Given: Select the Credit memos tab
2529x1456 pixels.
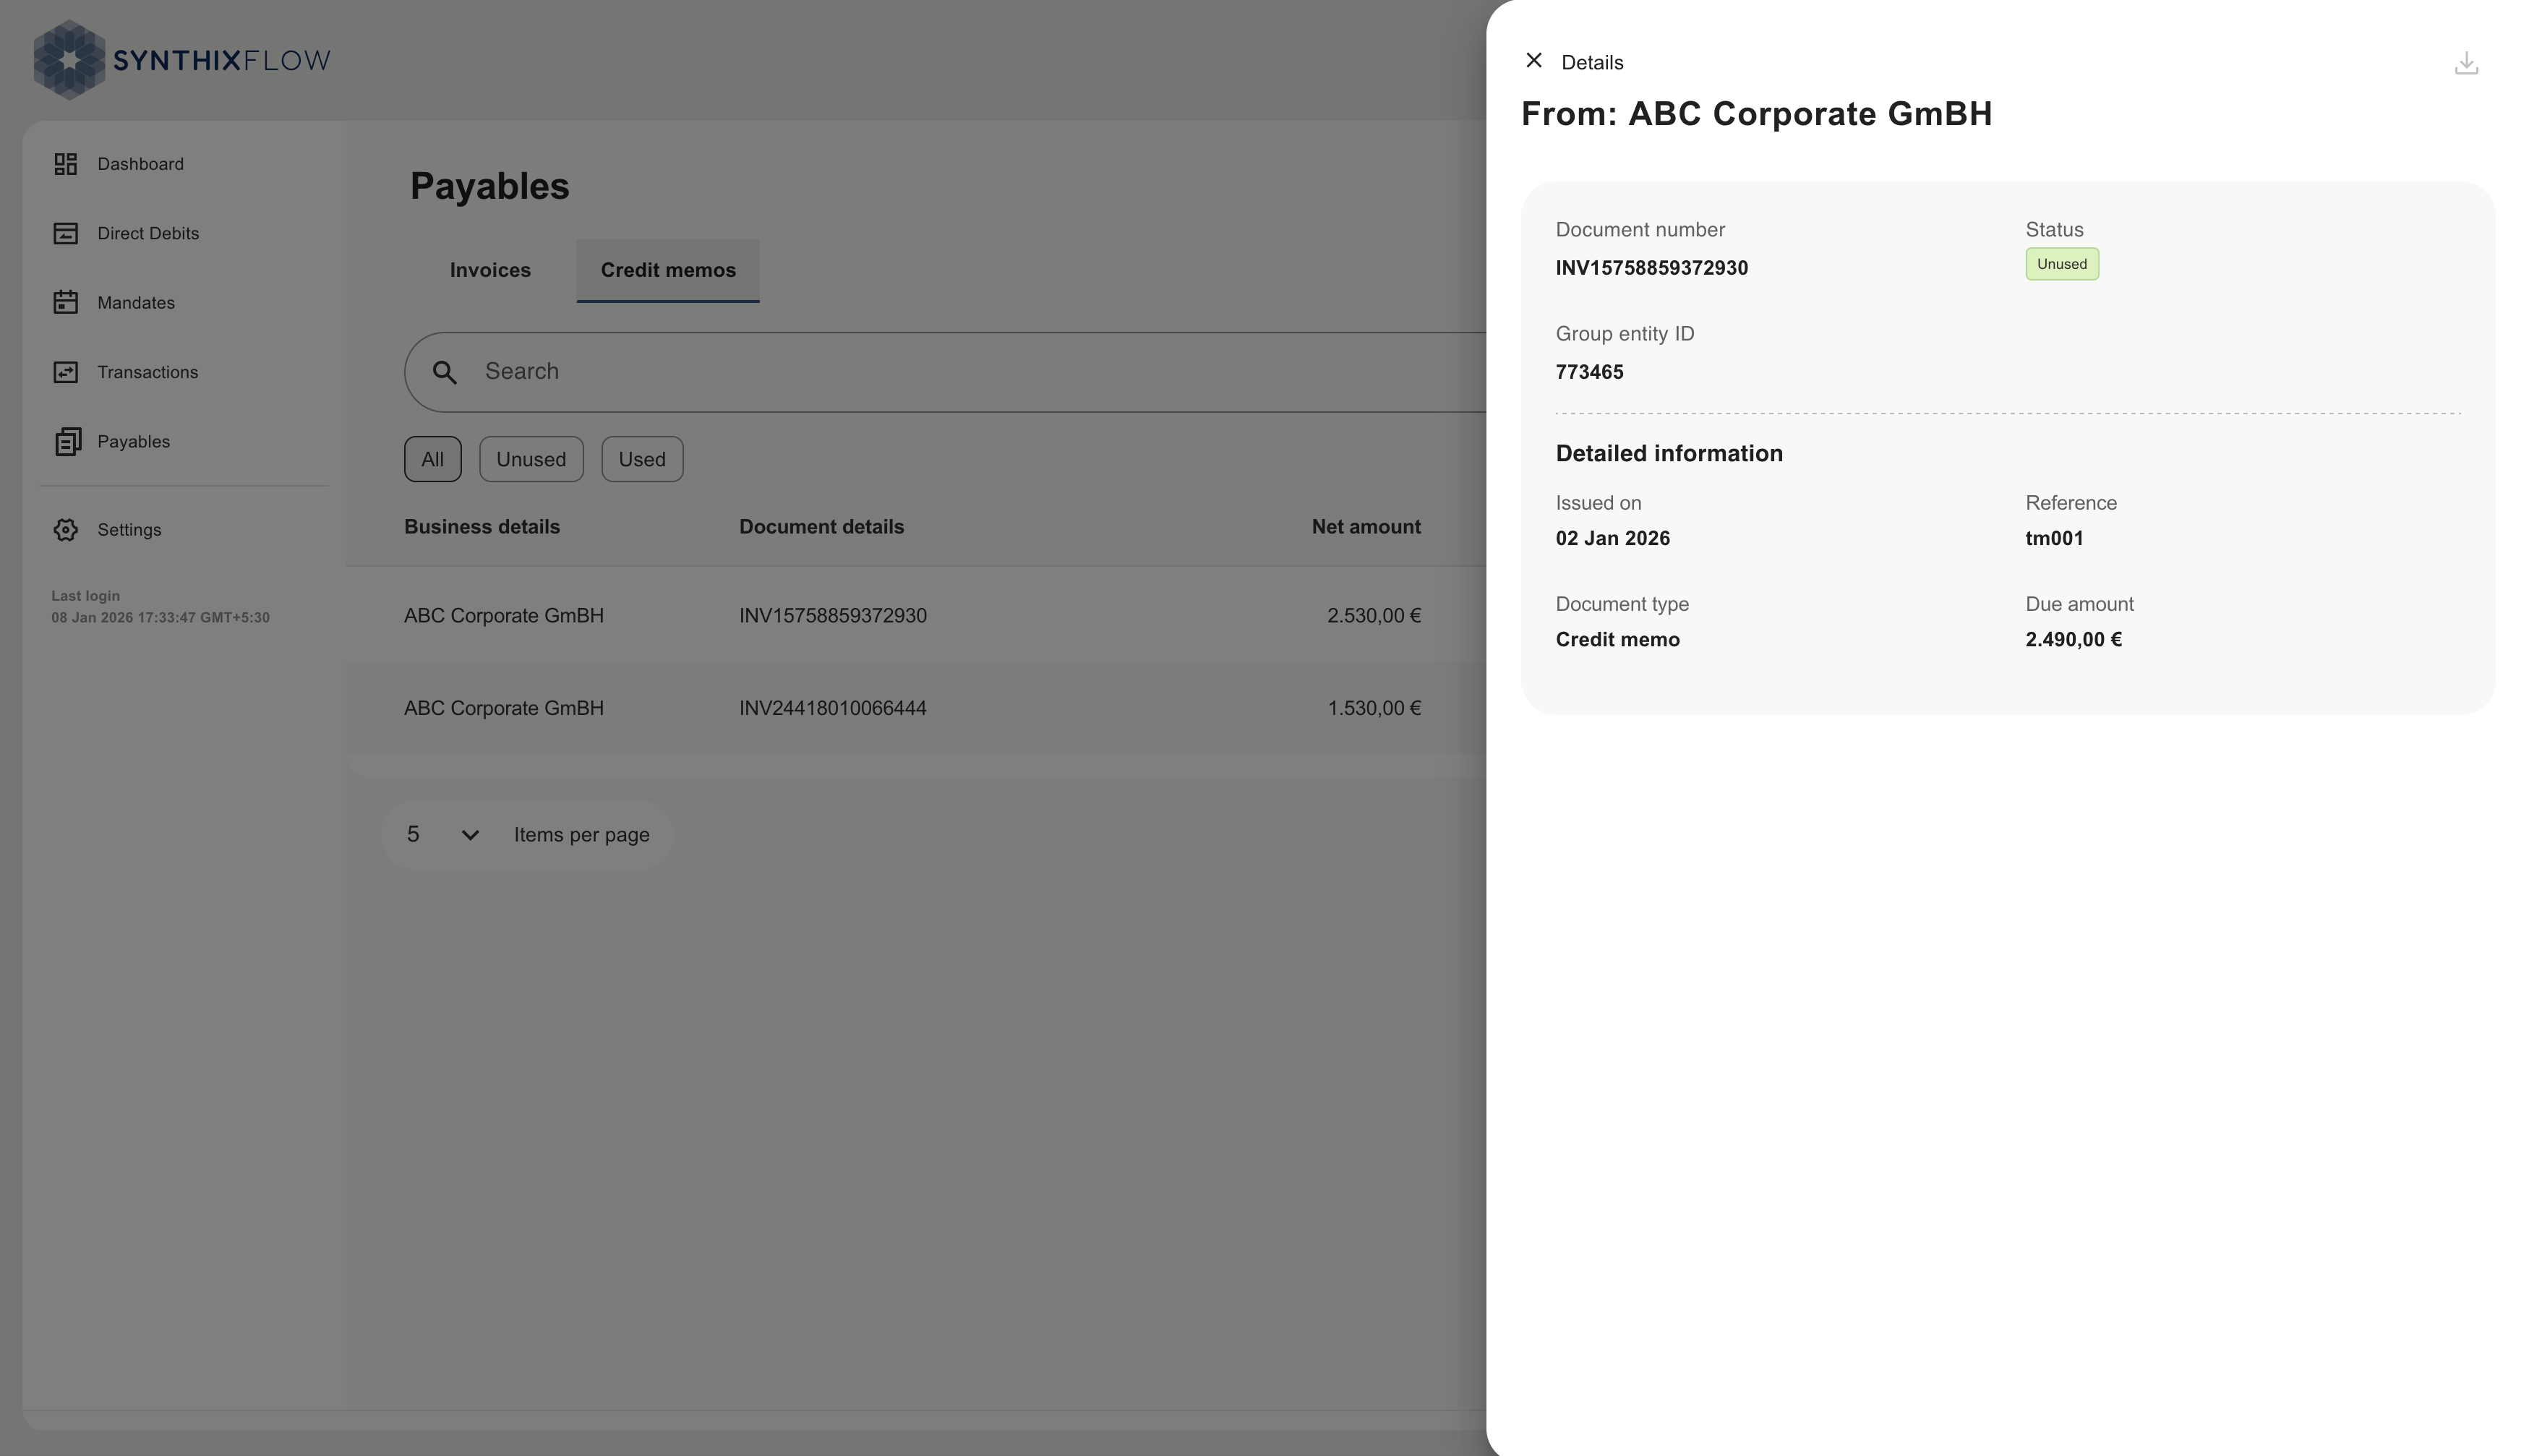Looking at the screenshot, I should point(668,270).
